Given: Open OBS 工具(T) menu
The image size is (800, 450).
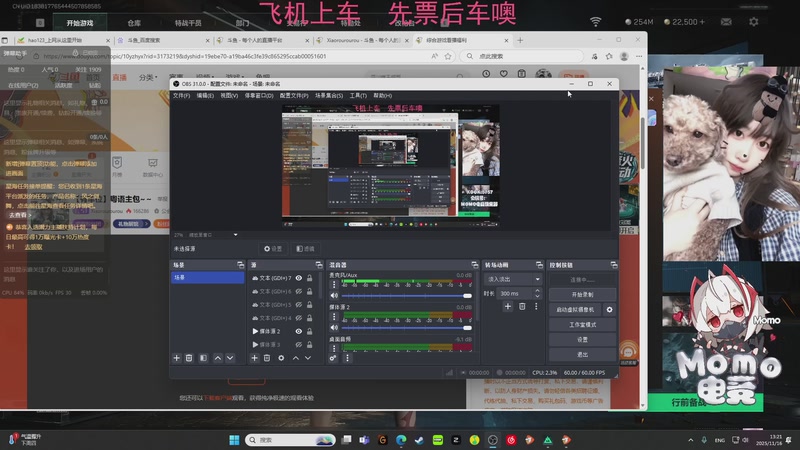Looking at the screenshot, I should tap(358, 95).
